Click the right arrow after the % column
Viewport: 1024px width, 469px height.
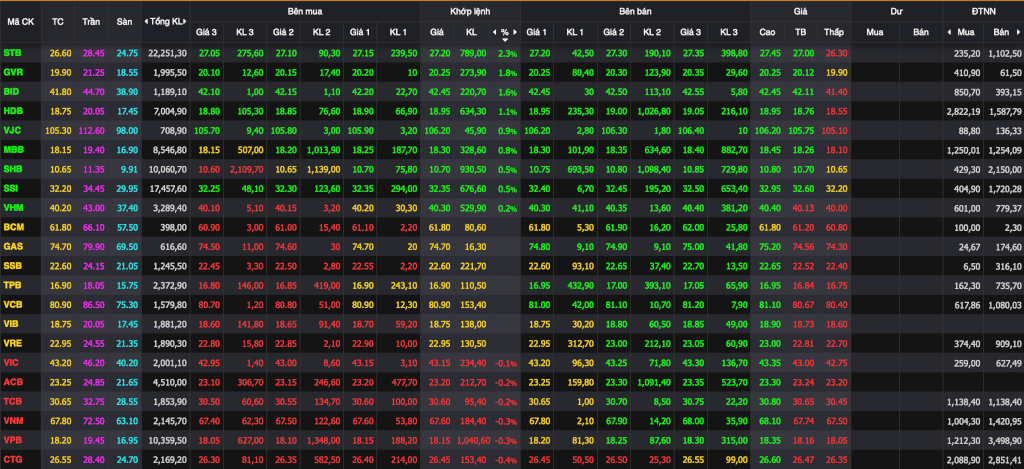pos(515,31)
